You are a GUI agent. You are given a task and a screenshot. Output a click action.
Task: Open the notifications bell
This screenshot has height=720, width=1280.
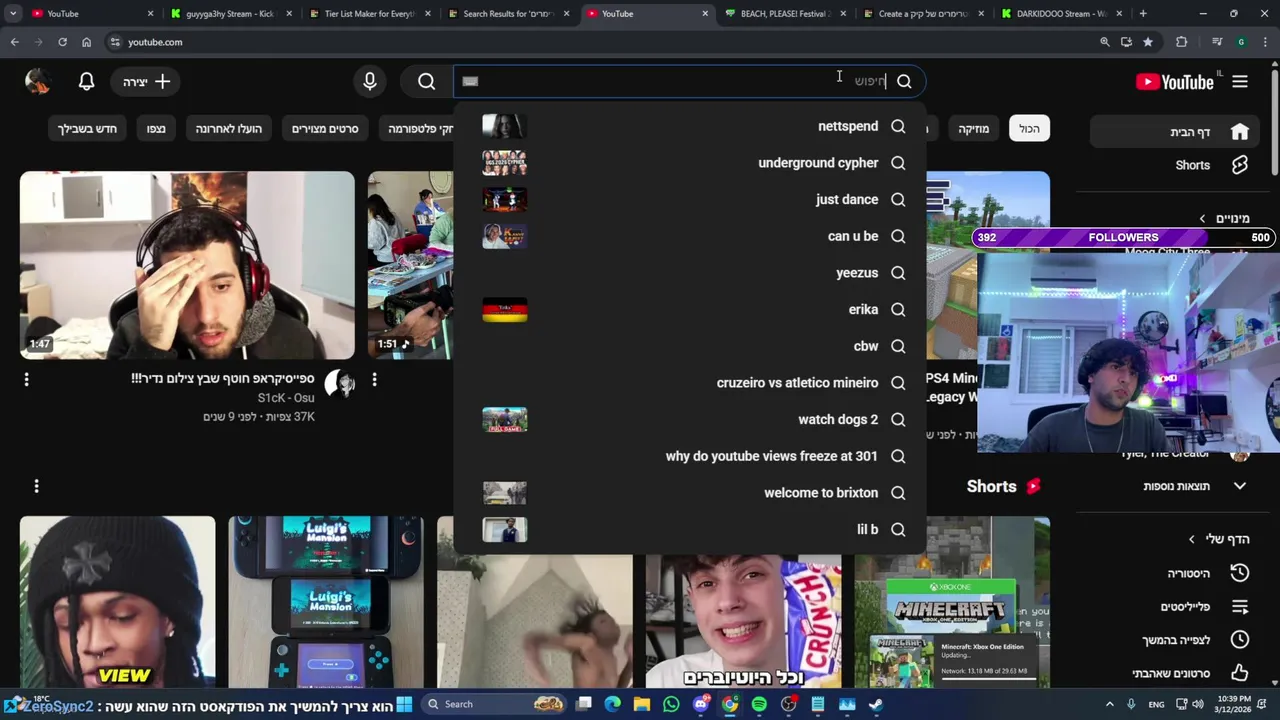click(x=87, y=82)
